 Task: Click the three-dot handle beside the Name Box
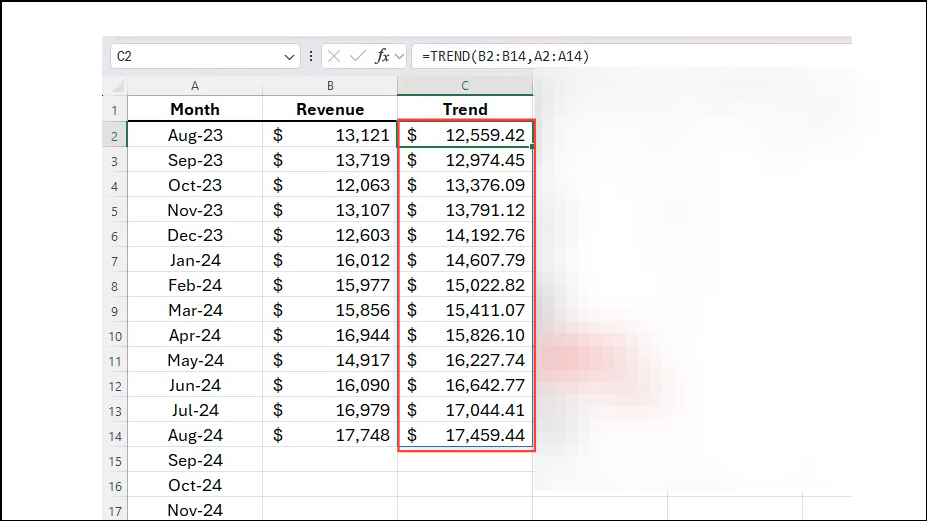pos(311,56)
